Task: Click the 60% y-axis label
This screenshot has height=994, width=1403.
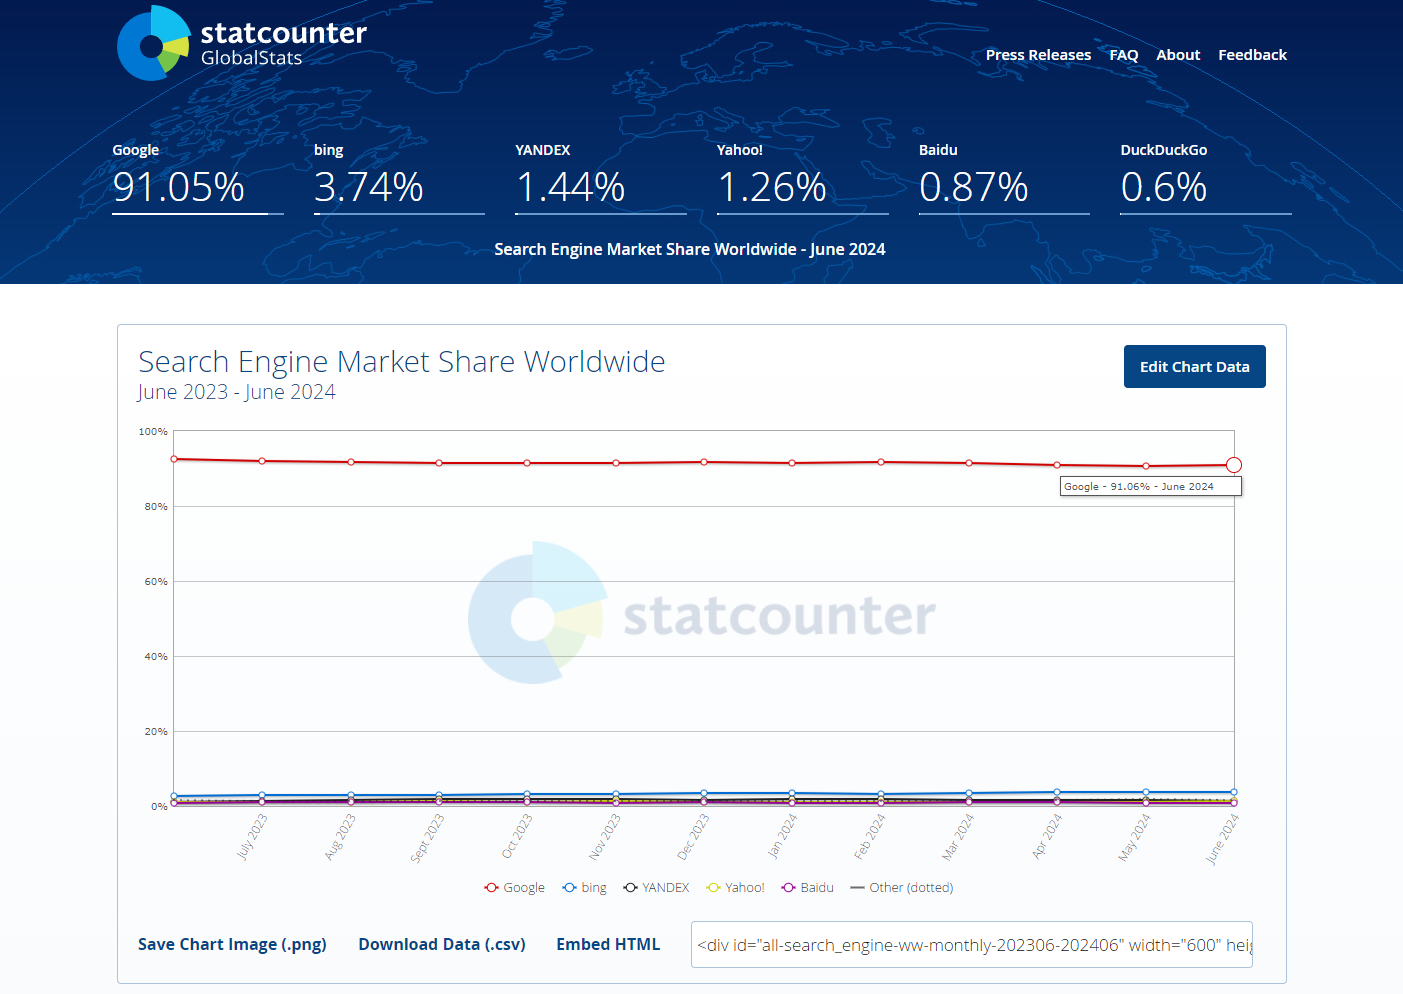Action: pos(156,582)
